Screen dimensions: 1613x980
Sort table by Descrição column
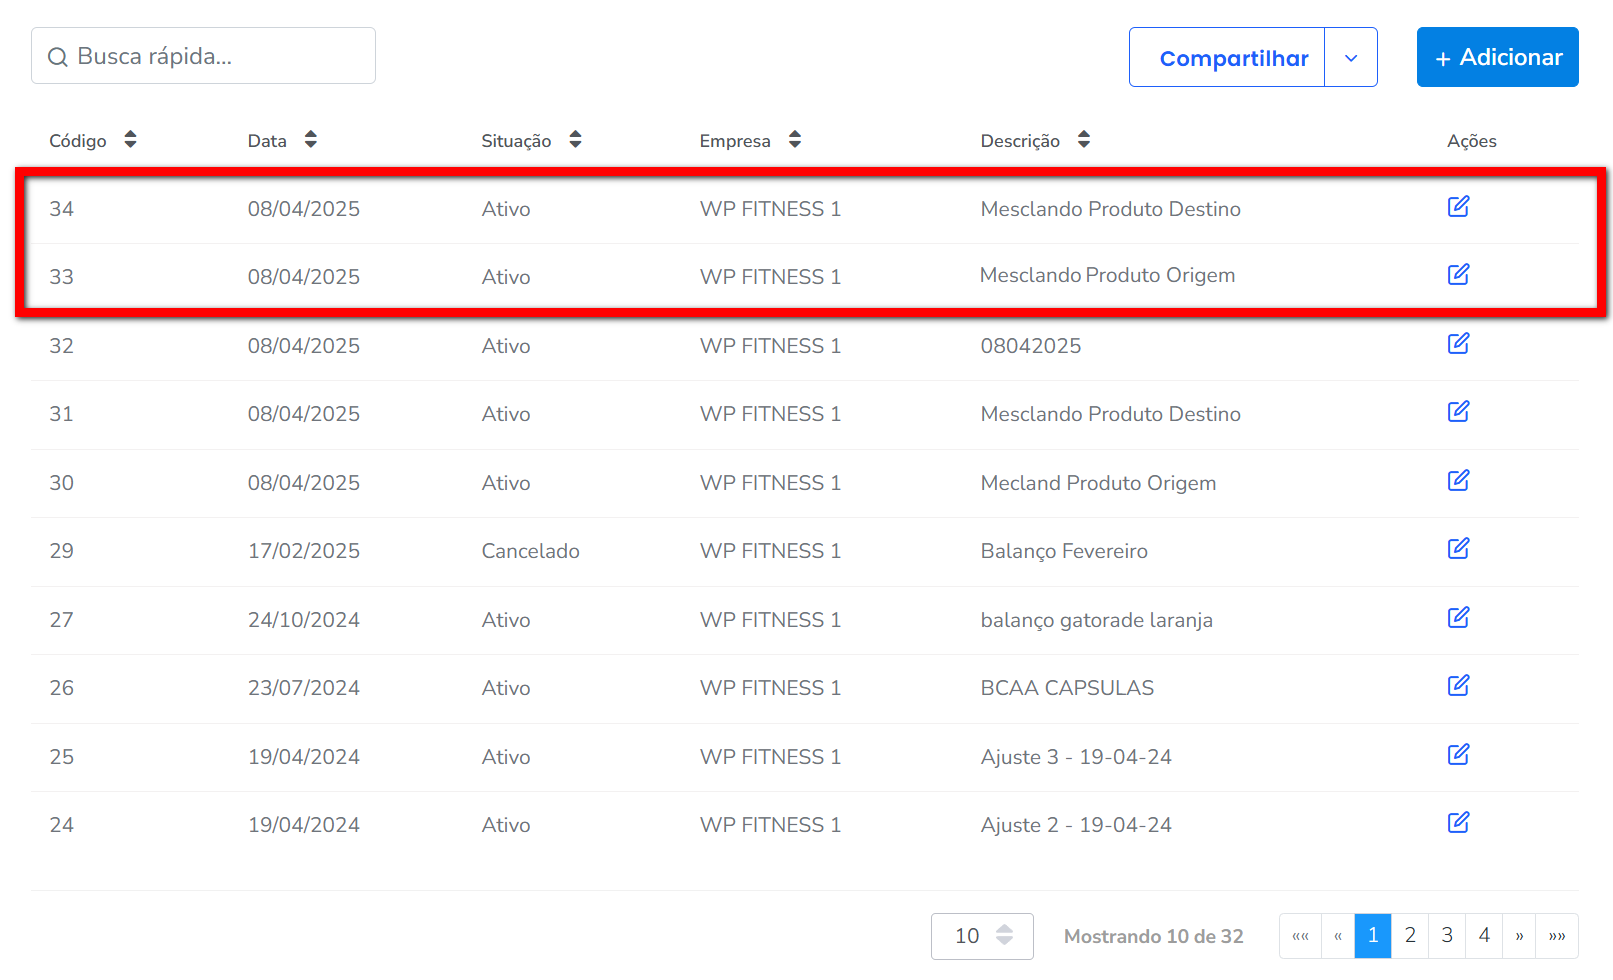coord(1083,140)
